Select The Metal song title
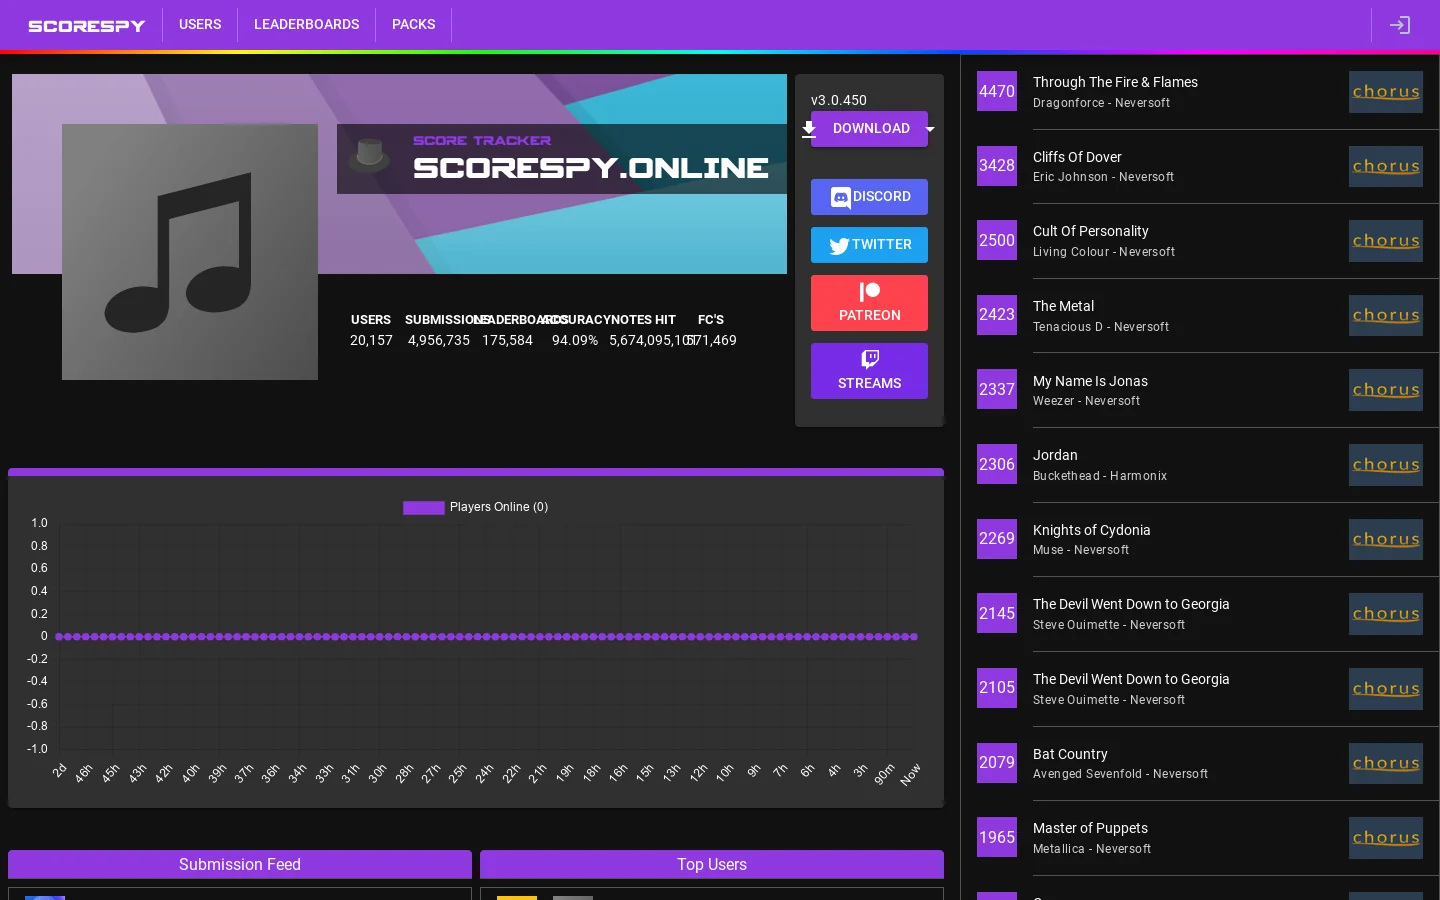The width and height of the screenshot is (1440, 900). point(1063,306)
